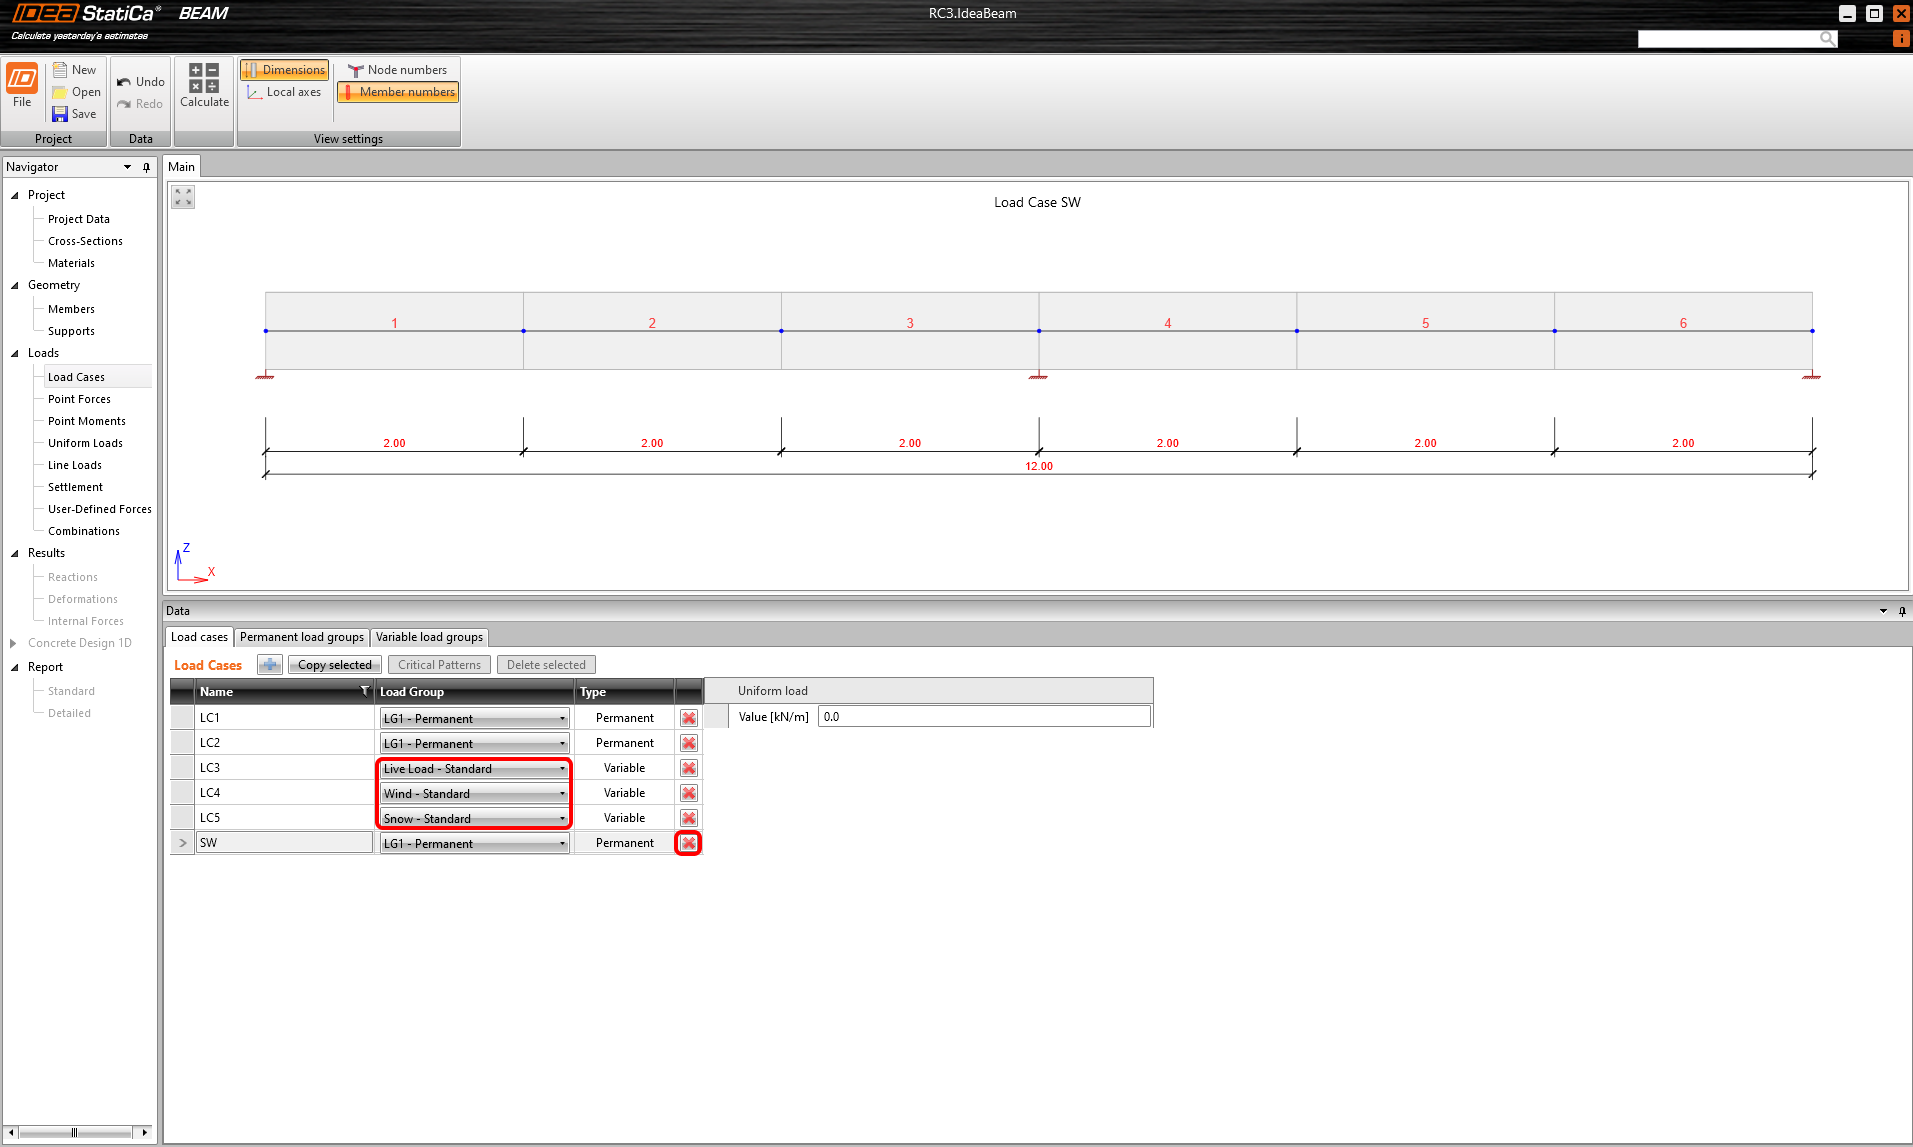
Task: Delete load case LC1 with red X
Action: (x=689, y=718)
